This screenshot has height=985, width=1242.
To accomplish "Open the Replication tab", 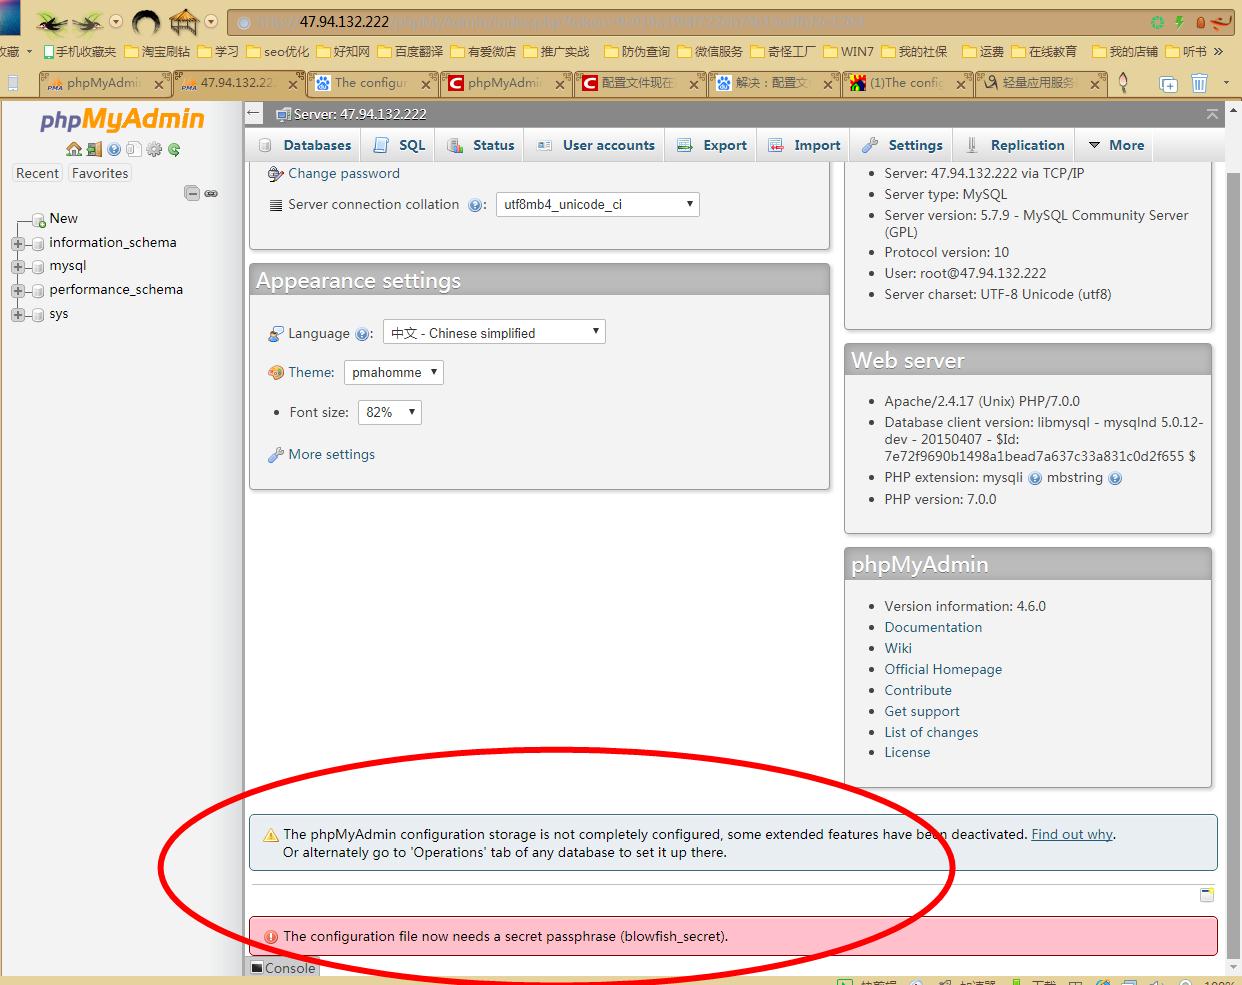I will [1015, 145].
